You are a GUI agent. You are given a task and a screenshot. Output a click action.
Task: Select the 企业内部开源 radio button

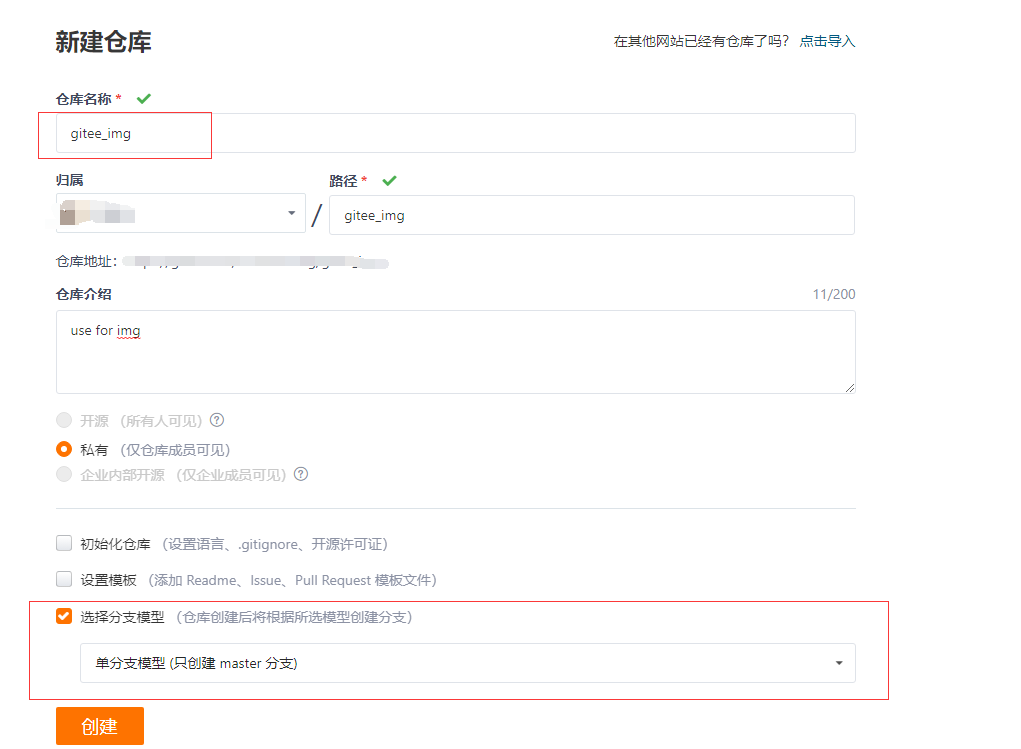pos(64,474)
